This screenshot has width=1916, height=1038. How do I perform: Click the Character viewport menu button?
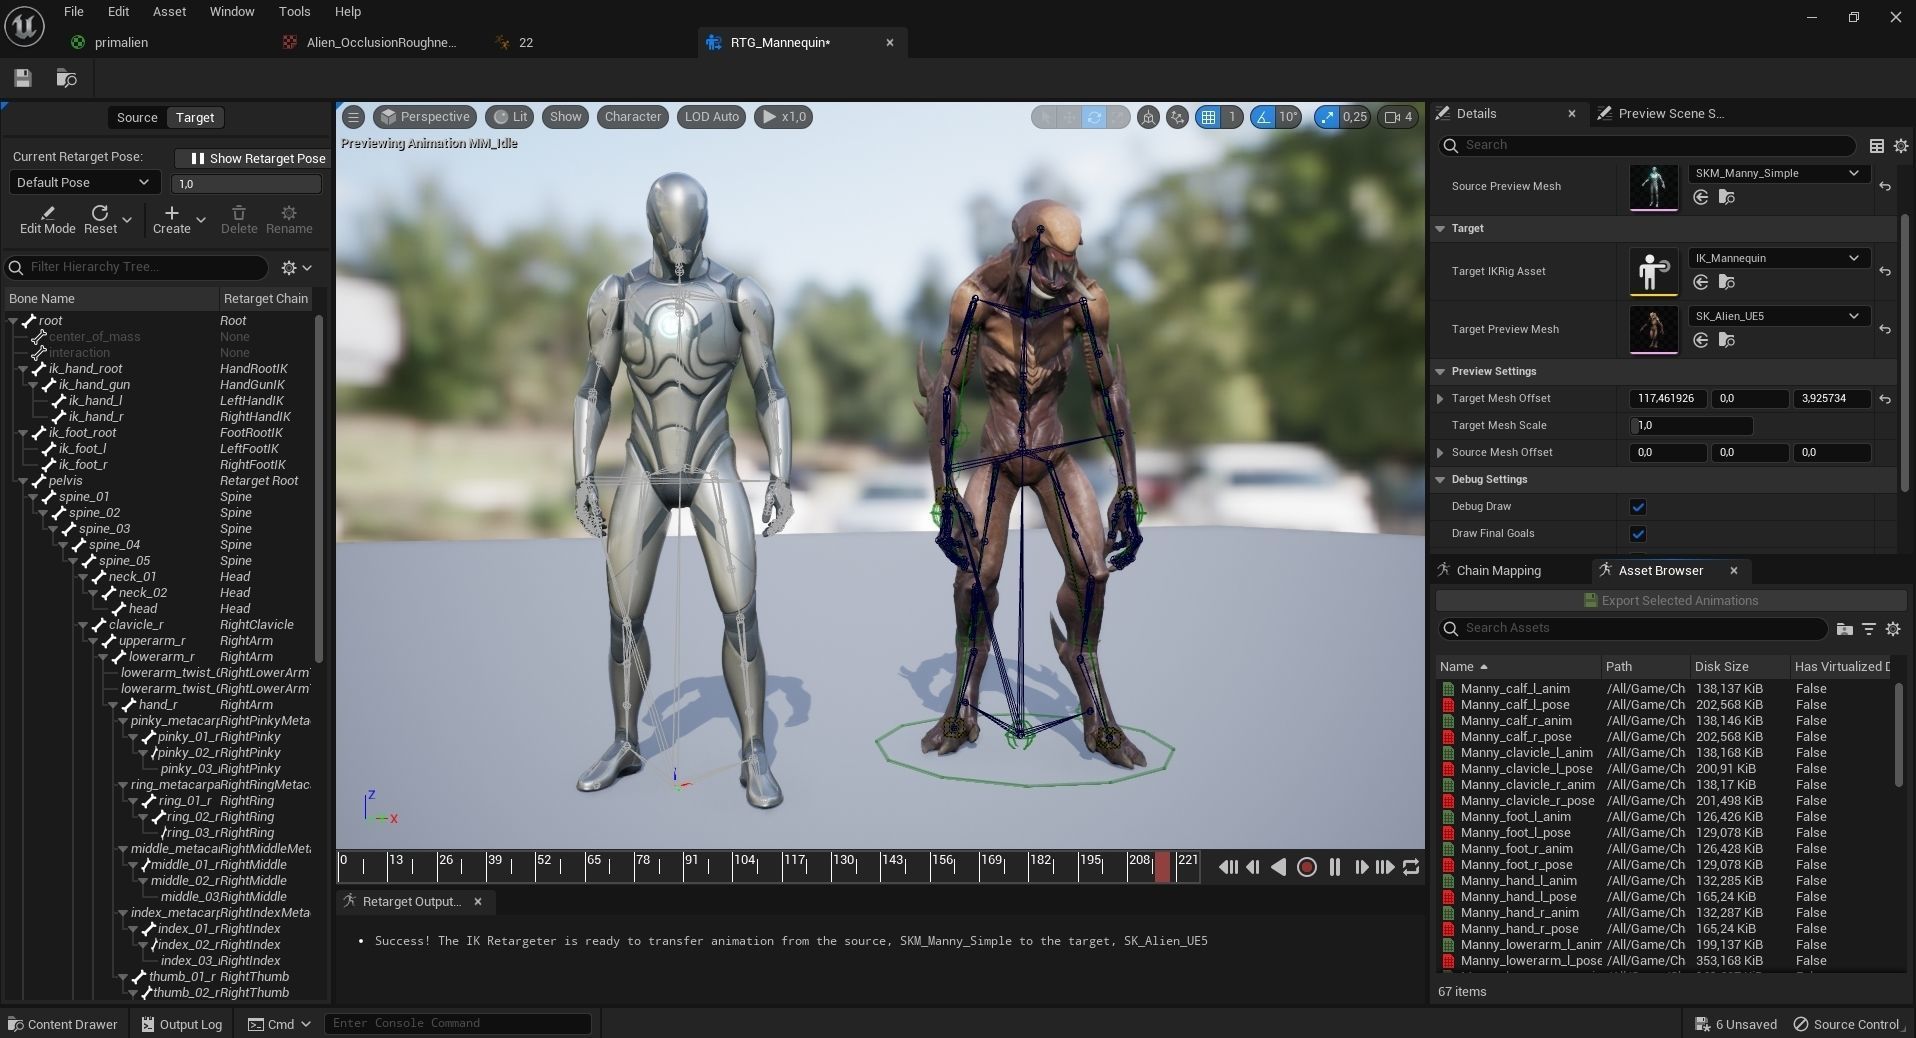[633, 117]
